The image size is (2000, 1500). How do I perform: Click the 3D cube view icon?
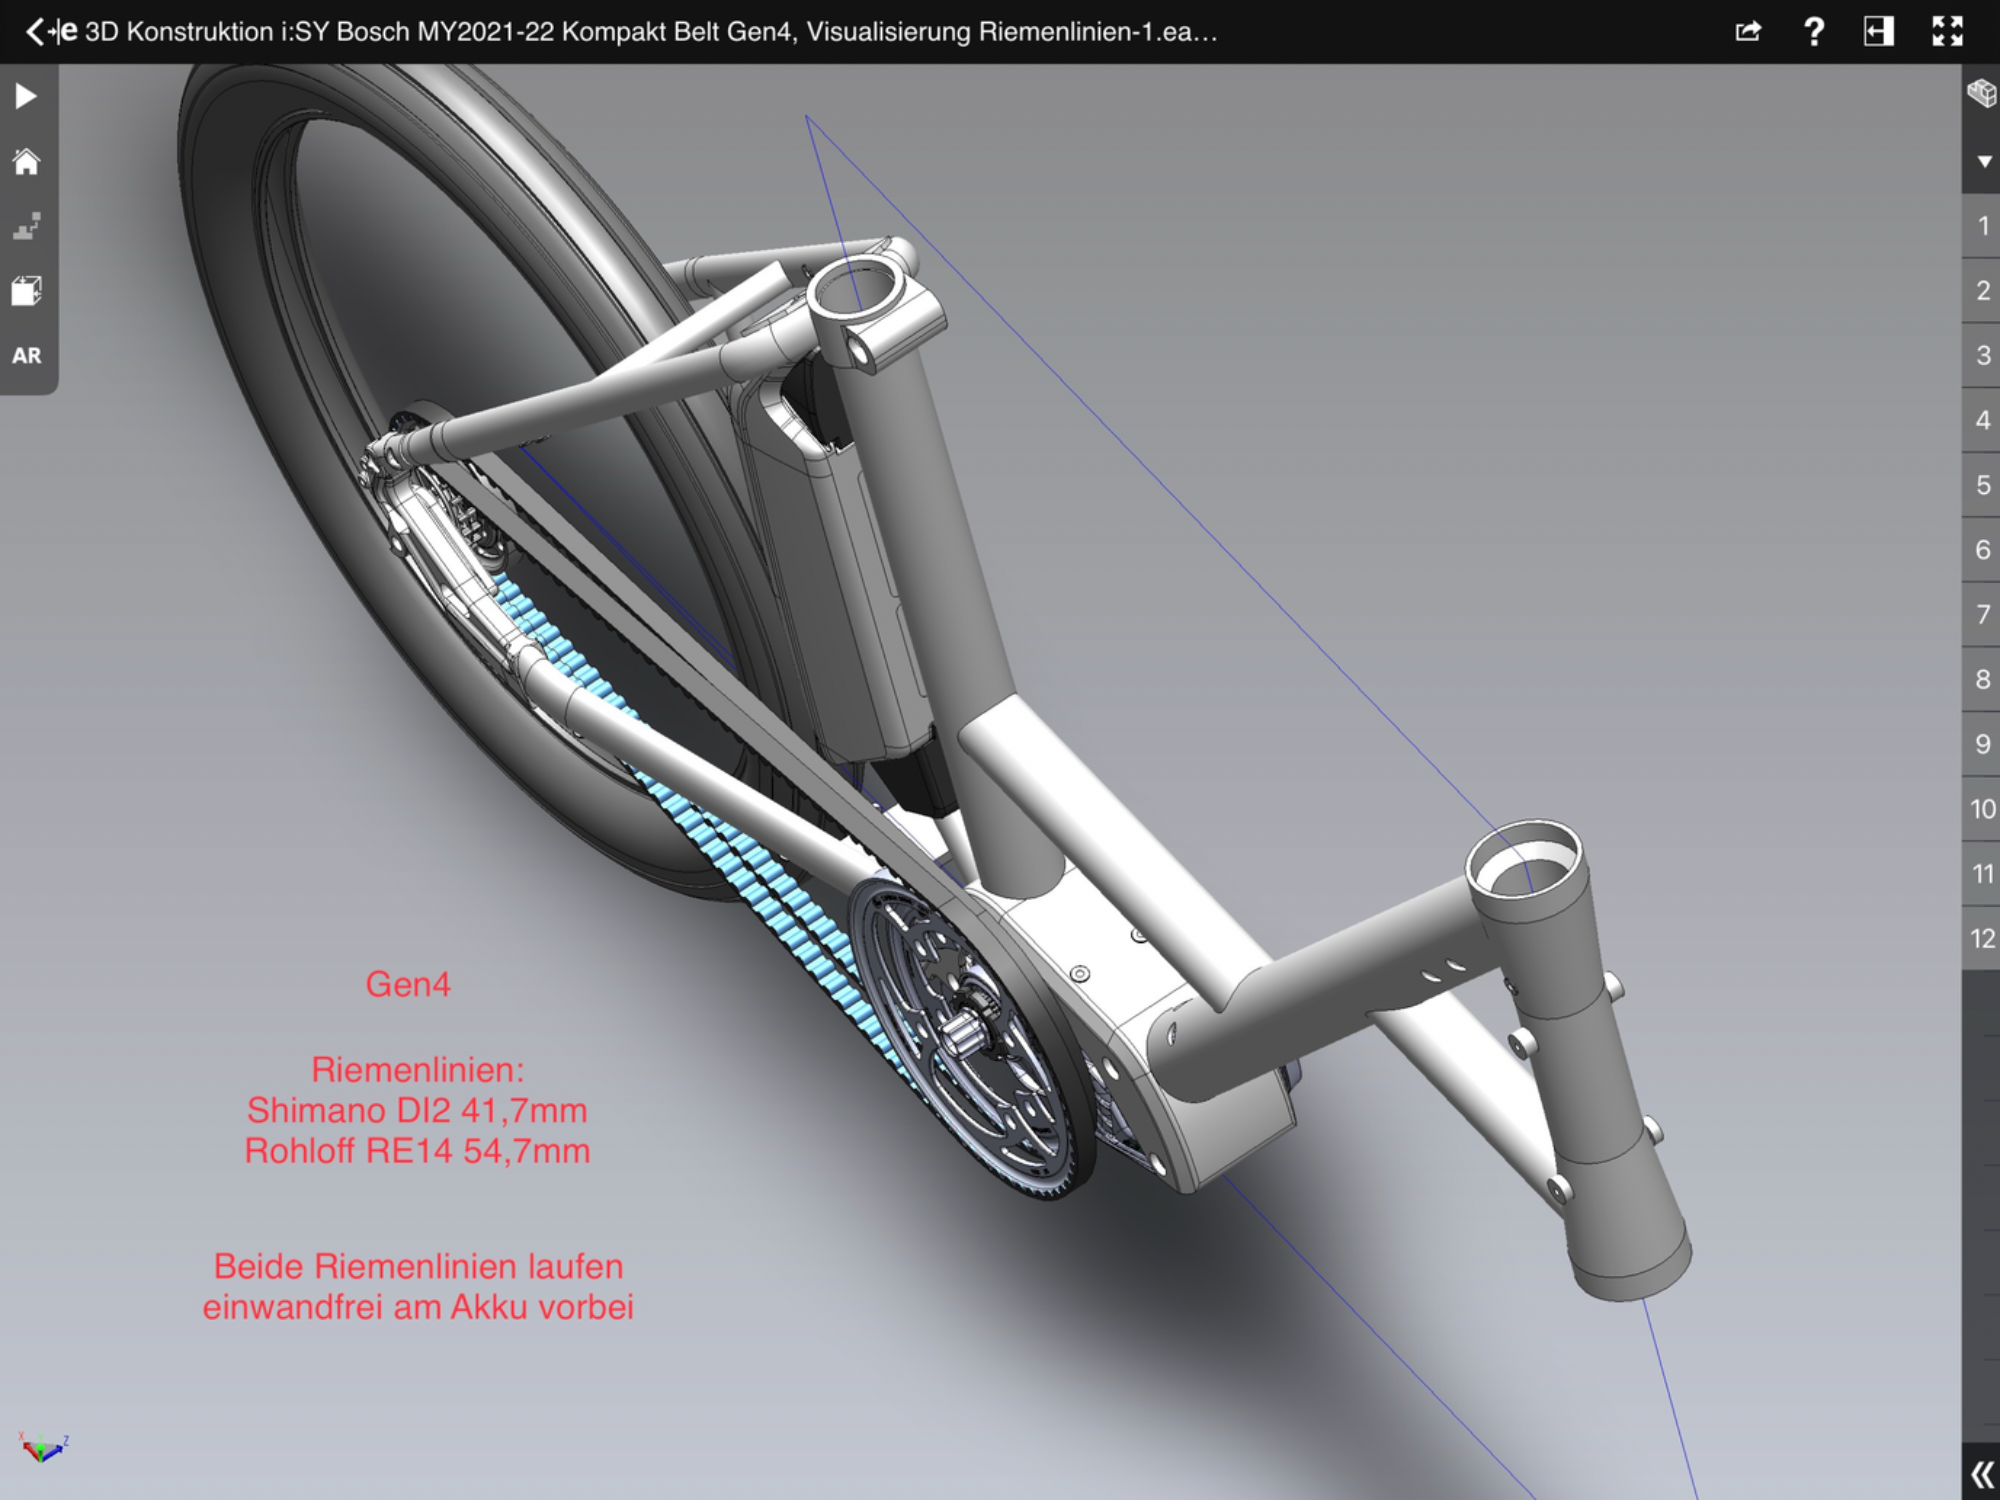tap(26, 291)
